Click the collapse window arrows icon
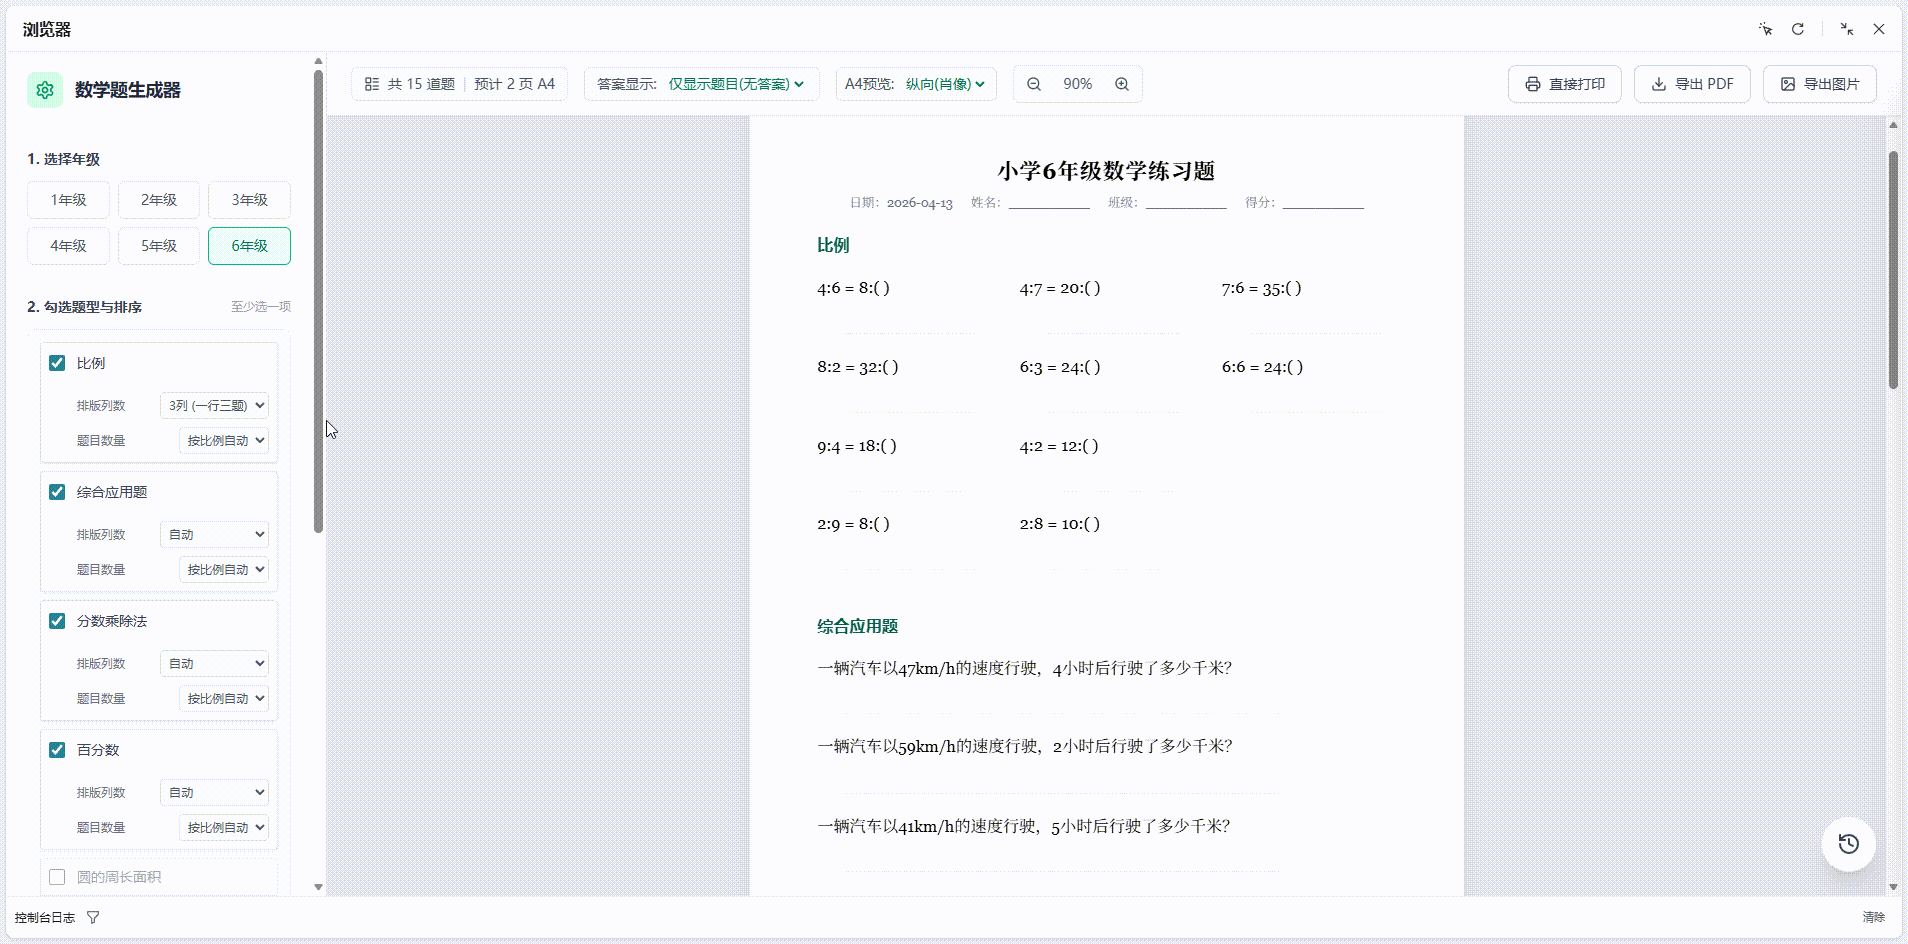The height and width of the screenshot is (944, 1908). click(x=1847, y=29)
